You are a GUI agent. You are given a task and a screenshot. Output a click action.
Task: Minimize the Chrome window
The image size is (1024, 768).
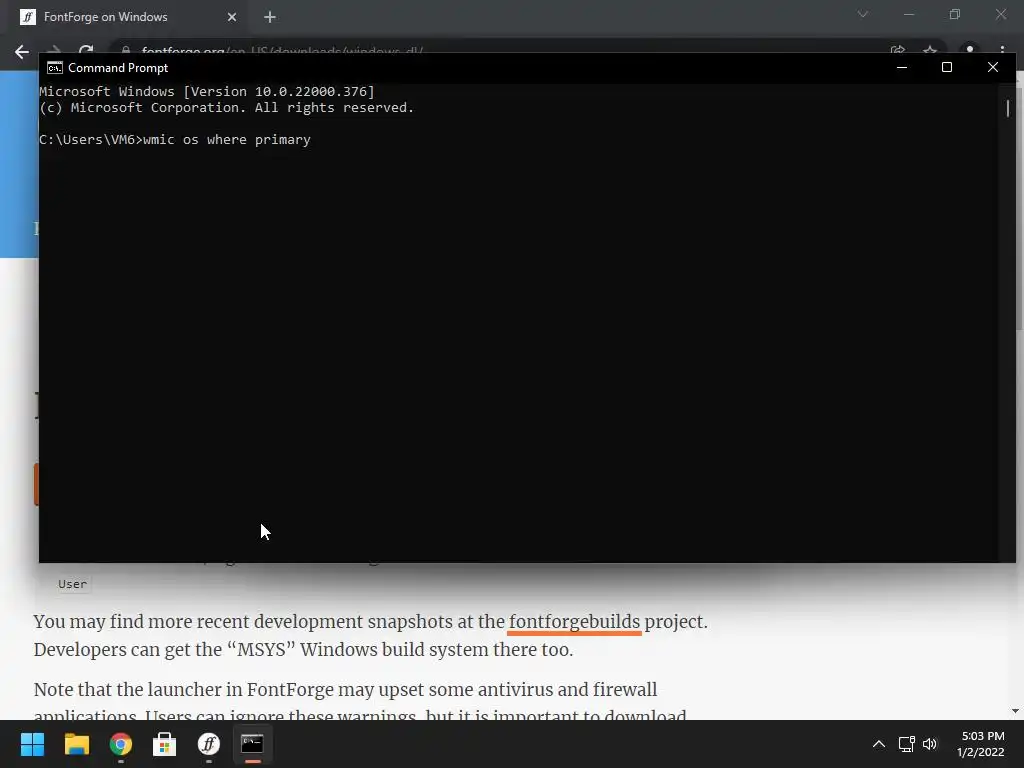click(x=908, y=14)
